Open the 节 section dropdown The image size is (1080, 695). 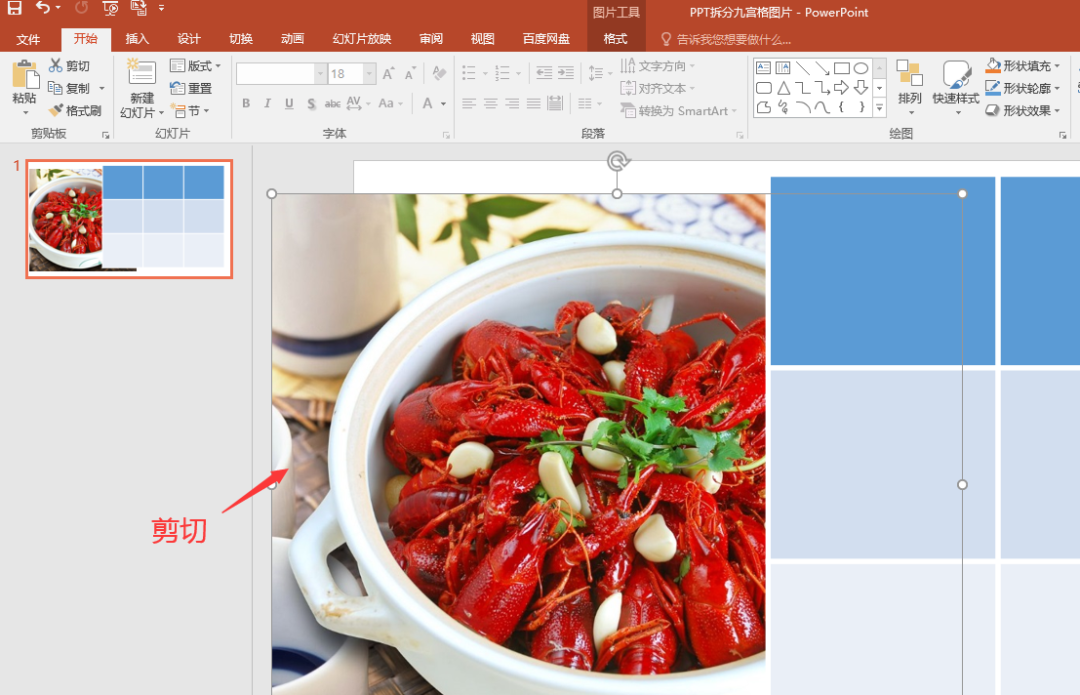pos(190,111)
